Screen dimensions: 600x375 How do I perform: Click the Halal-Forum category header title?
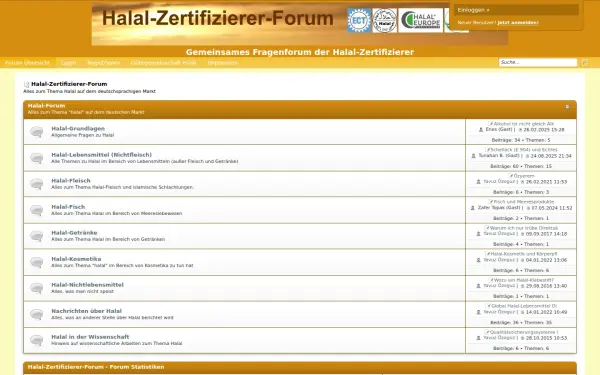(46, 106)
